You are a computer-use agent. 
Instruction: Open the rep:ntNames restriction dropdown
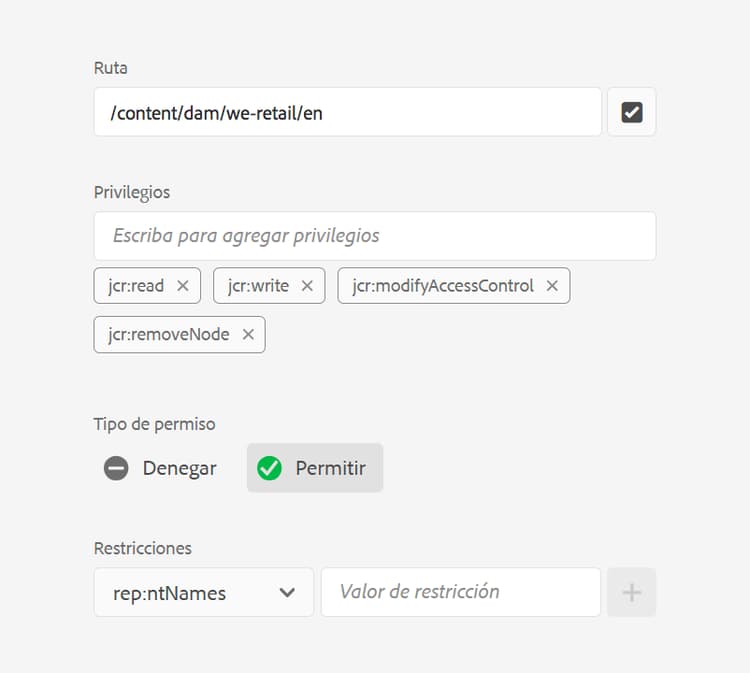(203, 593)
